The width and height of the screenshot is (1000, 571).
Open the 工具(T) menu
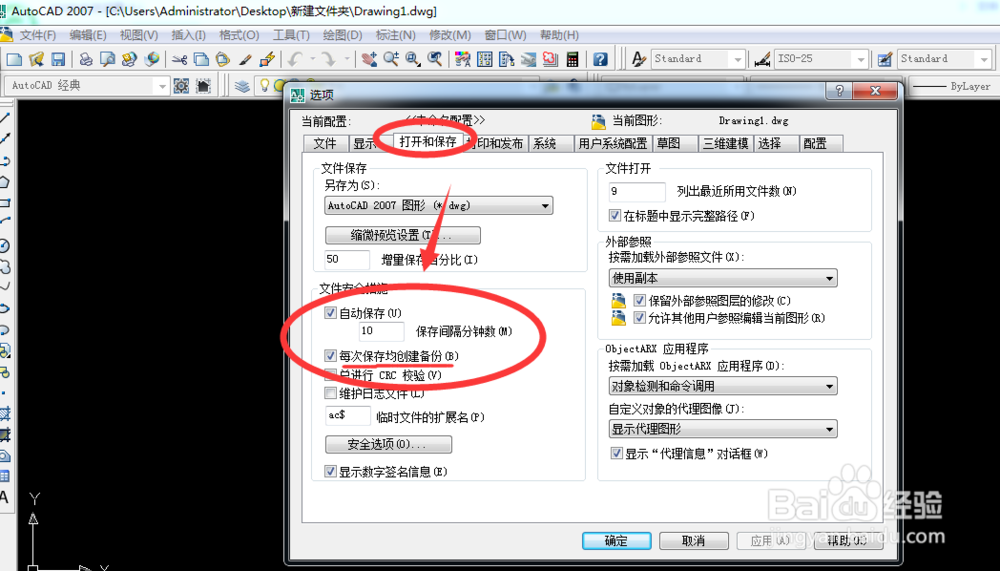pos(291,35)
